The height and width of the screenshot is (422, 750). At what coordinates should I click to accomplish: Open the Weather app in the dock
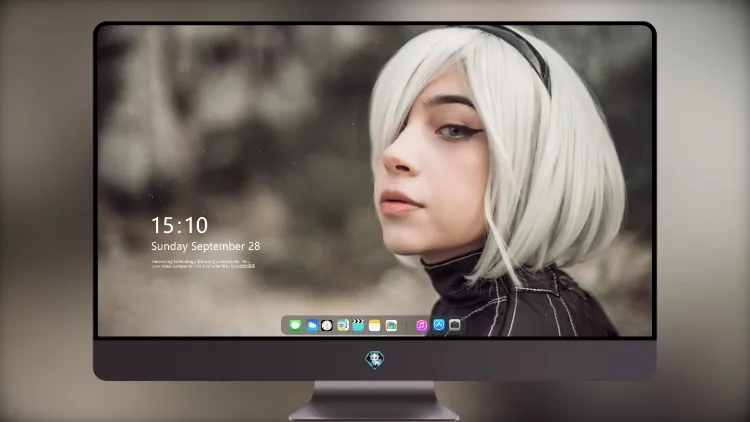[311, 325]
